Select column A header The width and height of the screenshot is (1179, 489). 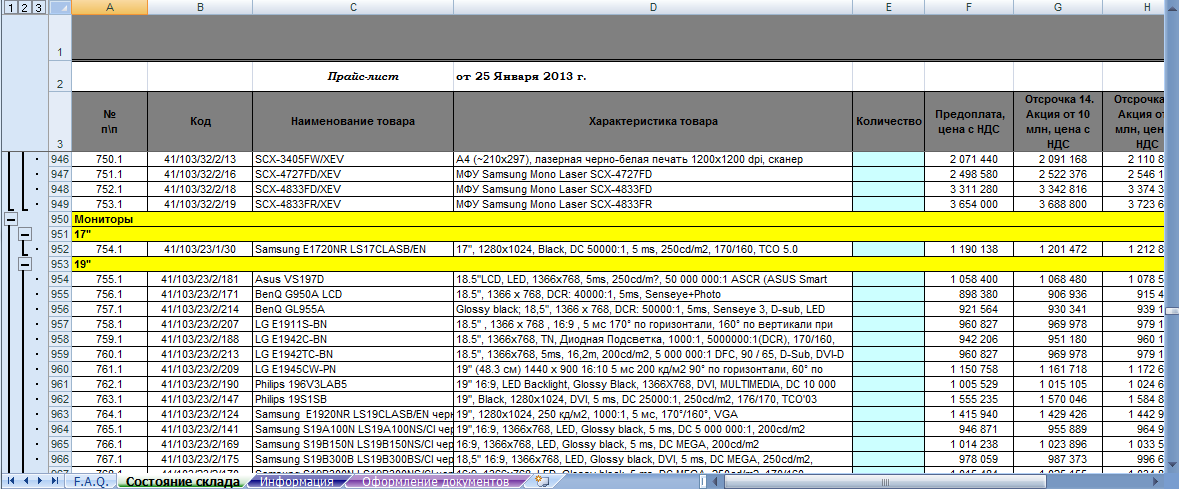[x=110, y=7]
